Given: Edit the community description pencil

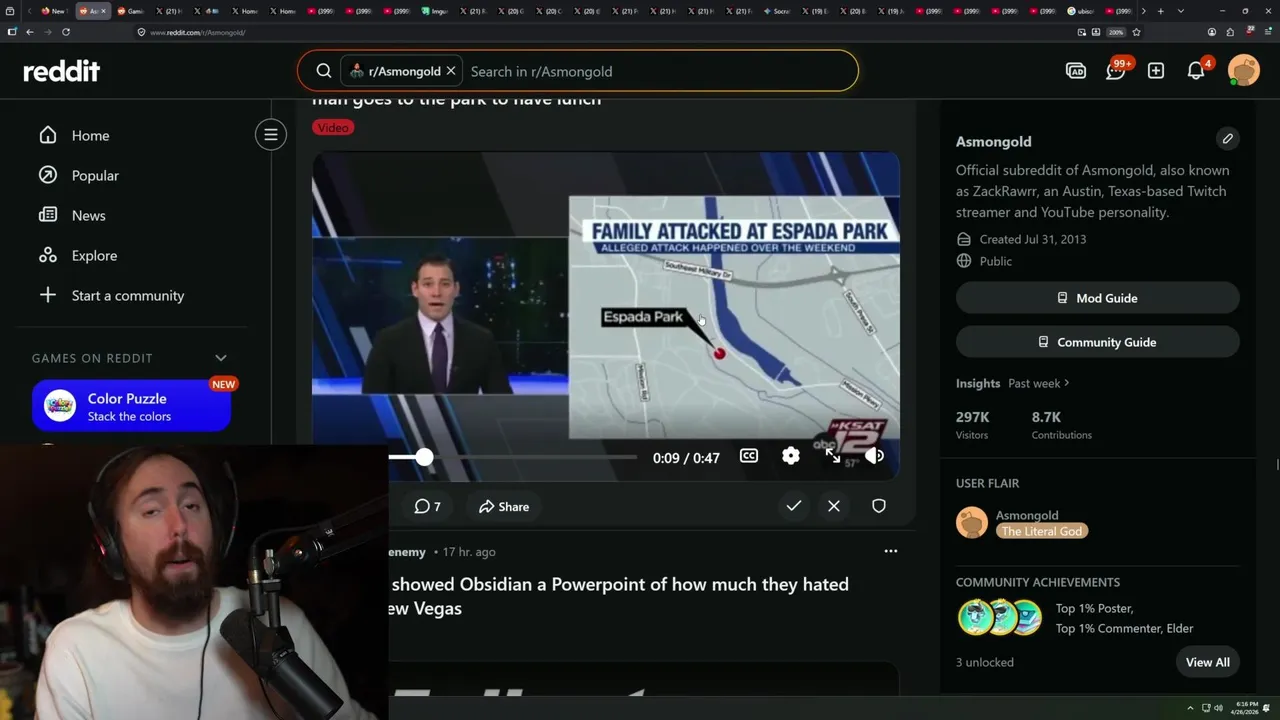Looking at the screenshot, I should (x=1228, y=138).
